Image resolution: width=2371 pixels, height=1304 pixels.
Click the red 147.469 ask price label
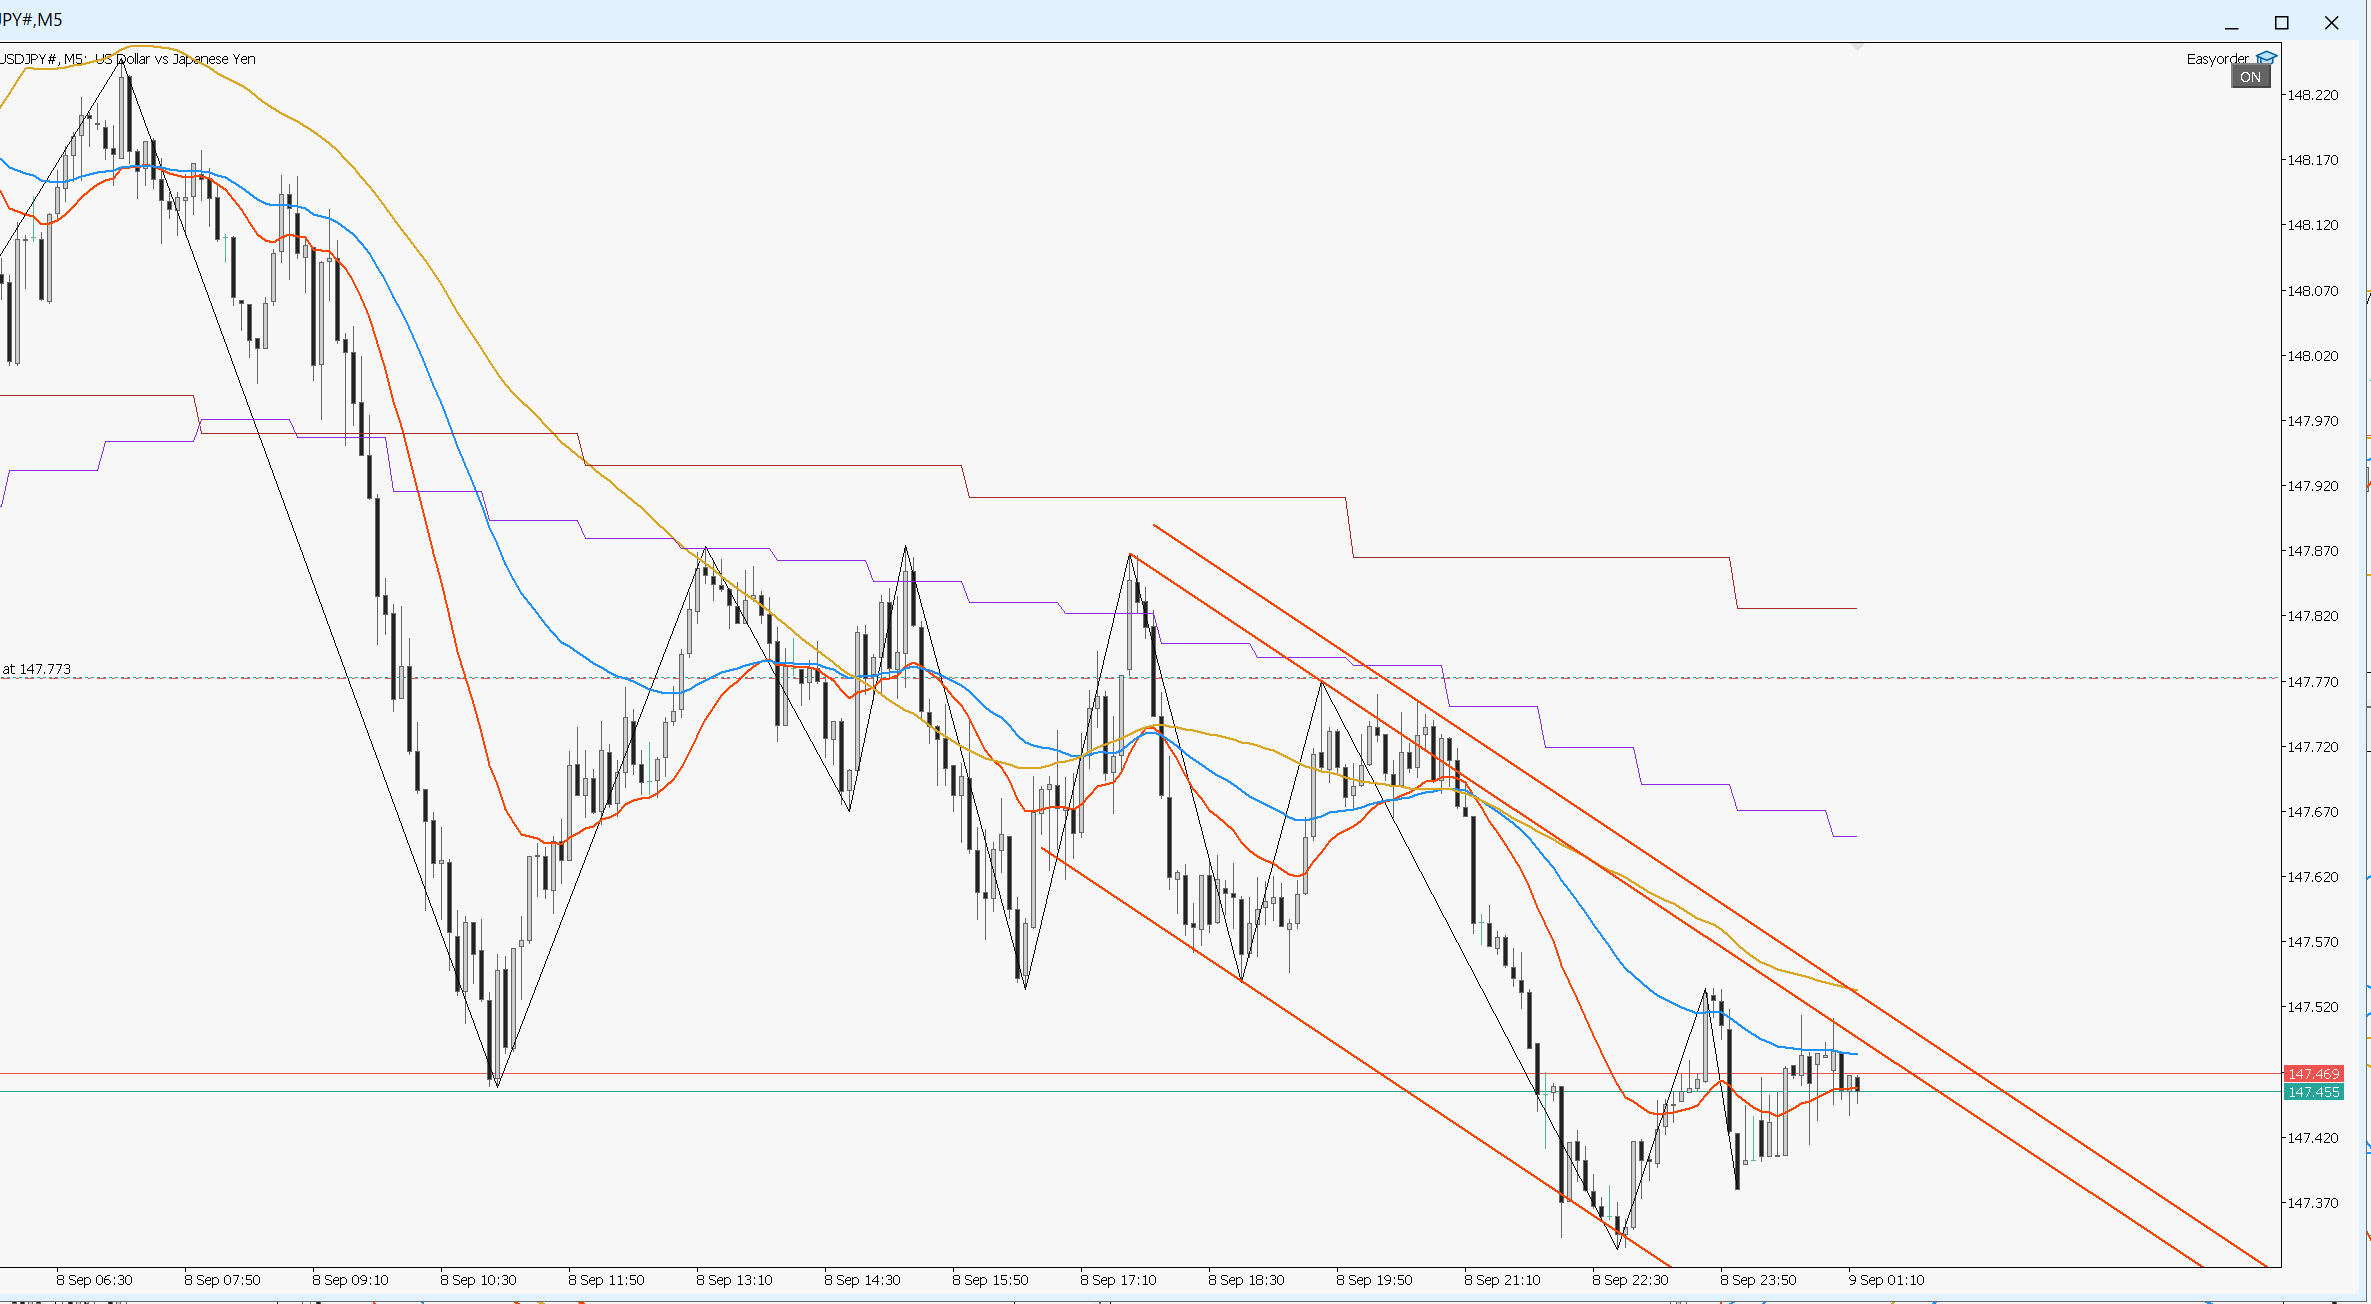[2313, 1073]
